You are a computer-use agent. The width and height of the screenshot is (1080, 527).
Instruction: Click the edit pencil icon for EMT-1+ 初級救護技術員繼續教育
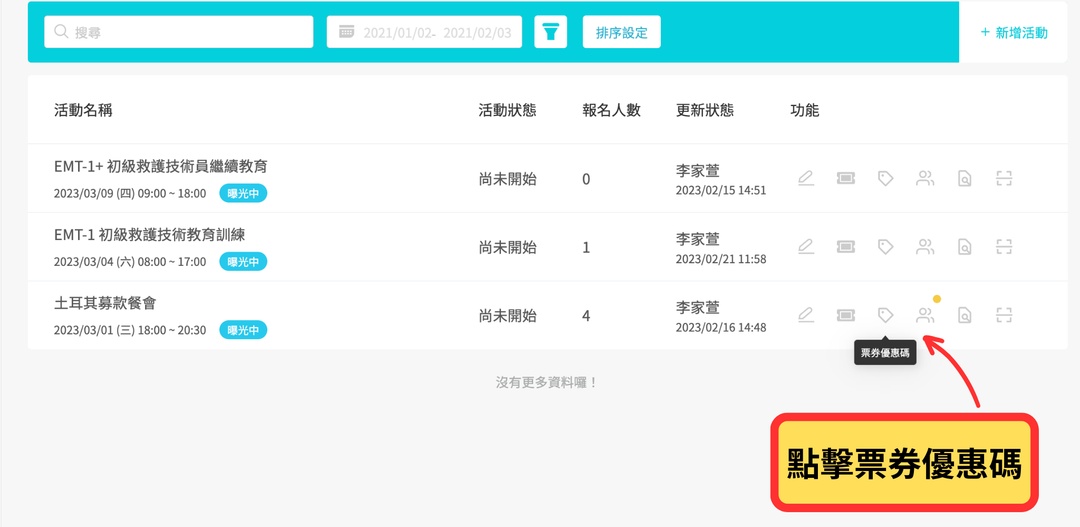tap(806, 179)
